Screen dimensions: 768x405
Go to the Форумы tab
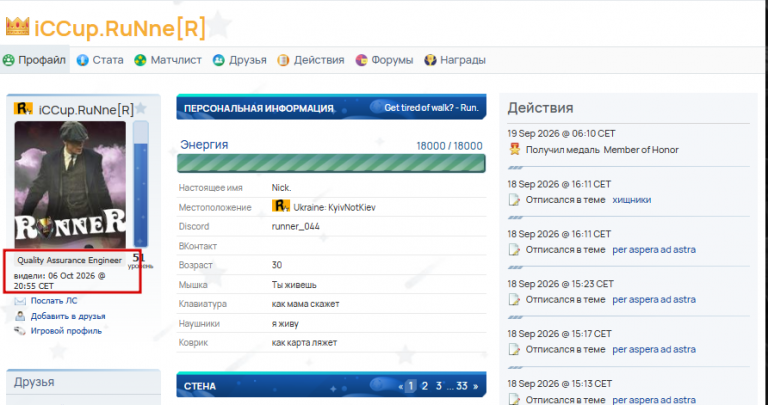tap(384, 60)
